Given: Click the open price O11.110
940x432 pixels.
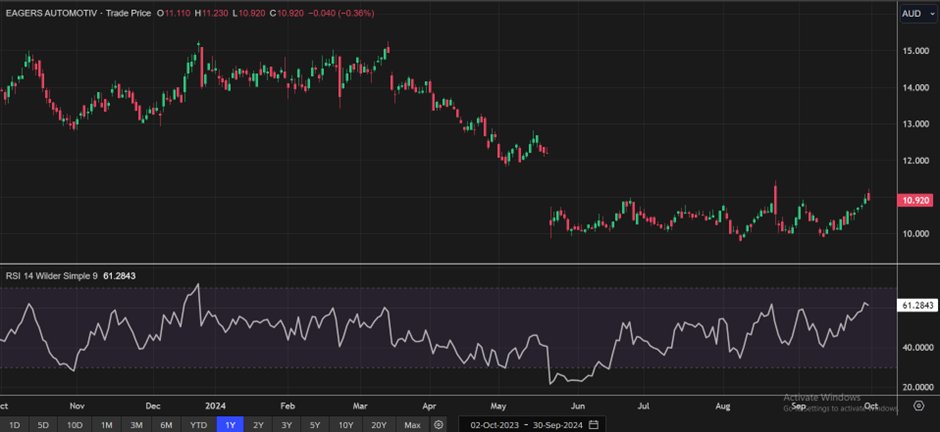Looking at the screenshot, I should [172, 13].
